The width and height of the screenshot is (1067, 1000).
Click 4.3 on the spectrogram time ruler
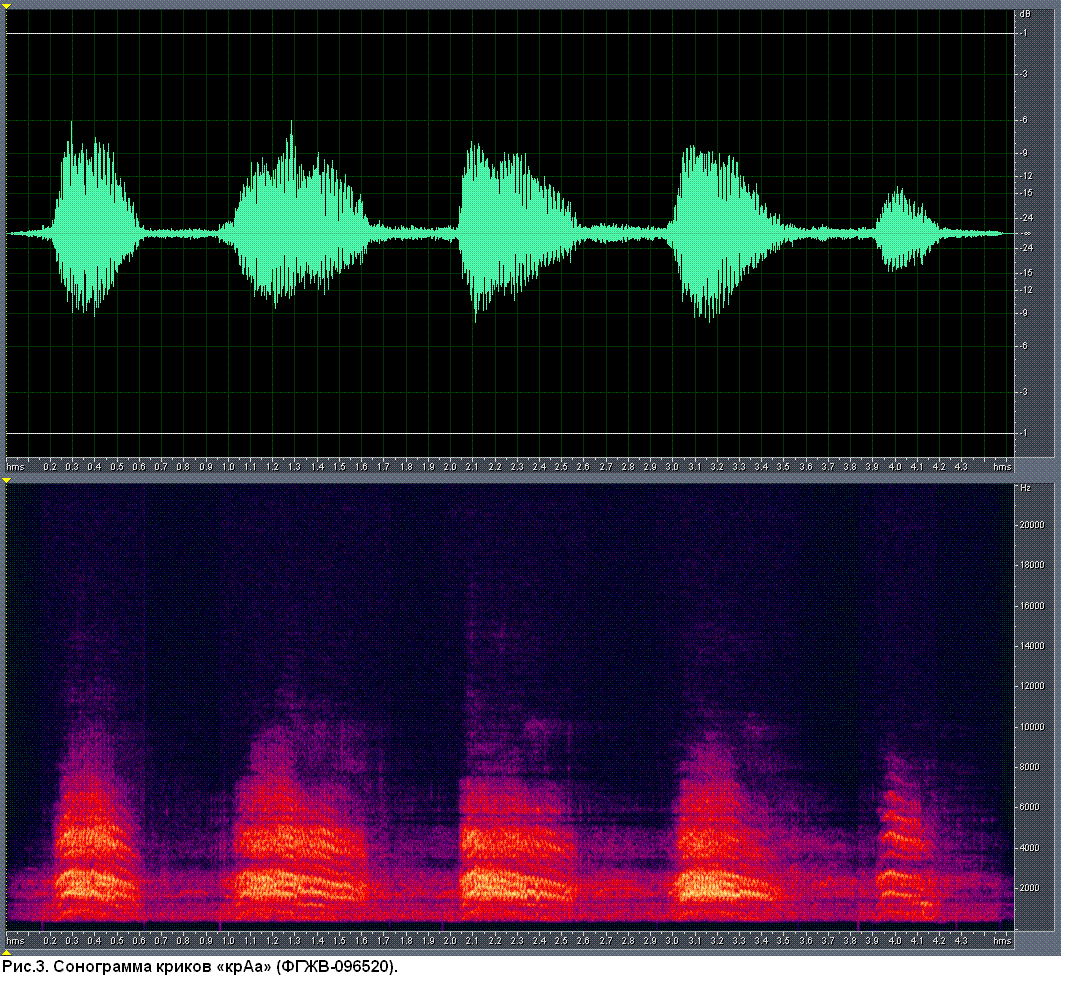click(x=961, y=941)
